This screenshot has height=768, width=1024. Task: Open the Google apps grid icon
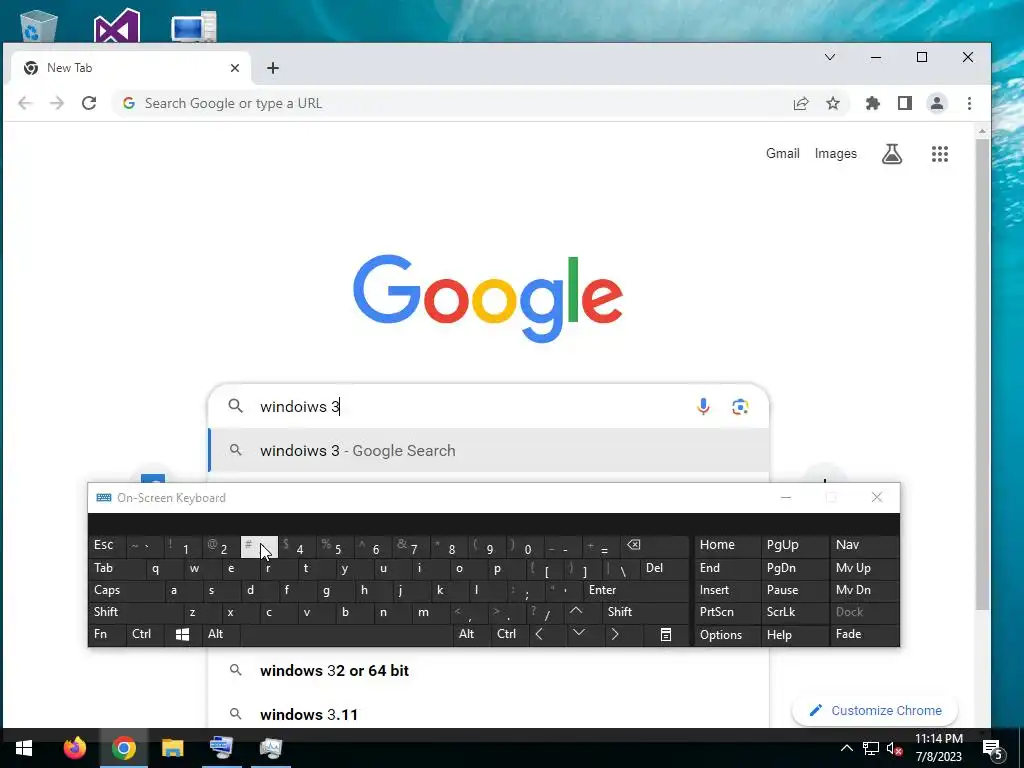[940, 154]
